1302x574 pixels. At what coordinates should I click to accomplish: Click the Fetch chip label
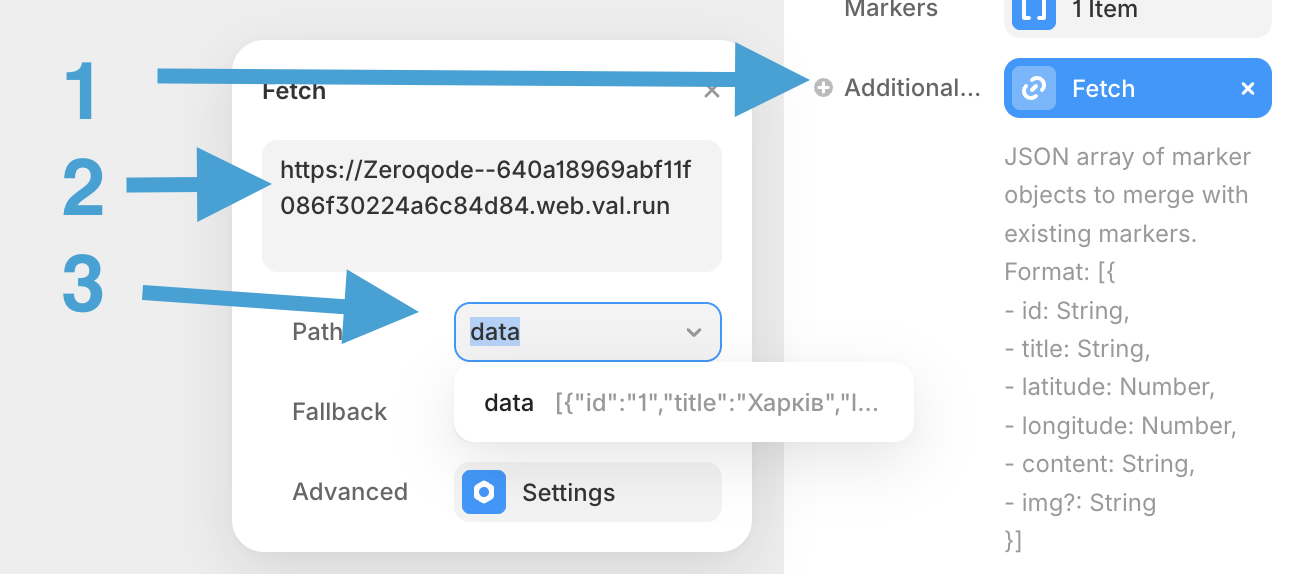(1103, 89)
